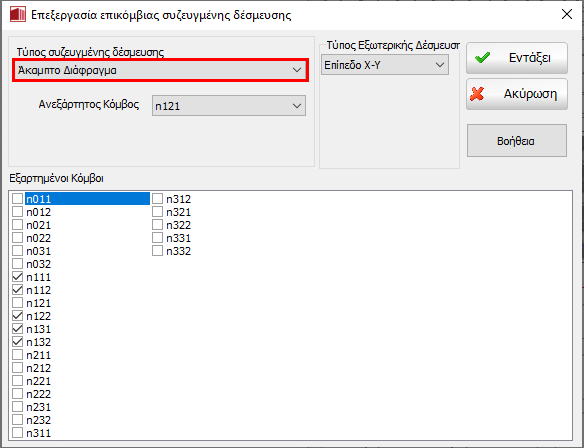Image resolution: width=584 pixels, height=448 pixels.
Task: Click the green checkmark on Εντάξει
Action: tap(482, 58)
